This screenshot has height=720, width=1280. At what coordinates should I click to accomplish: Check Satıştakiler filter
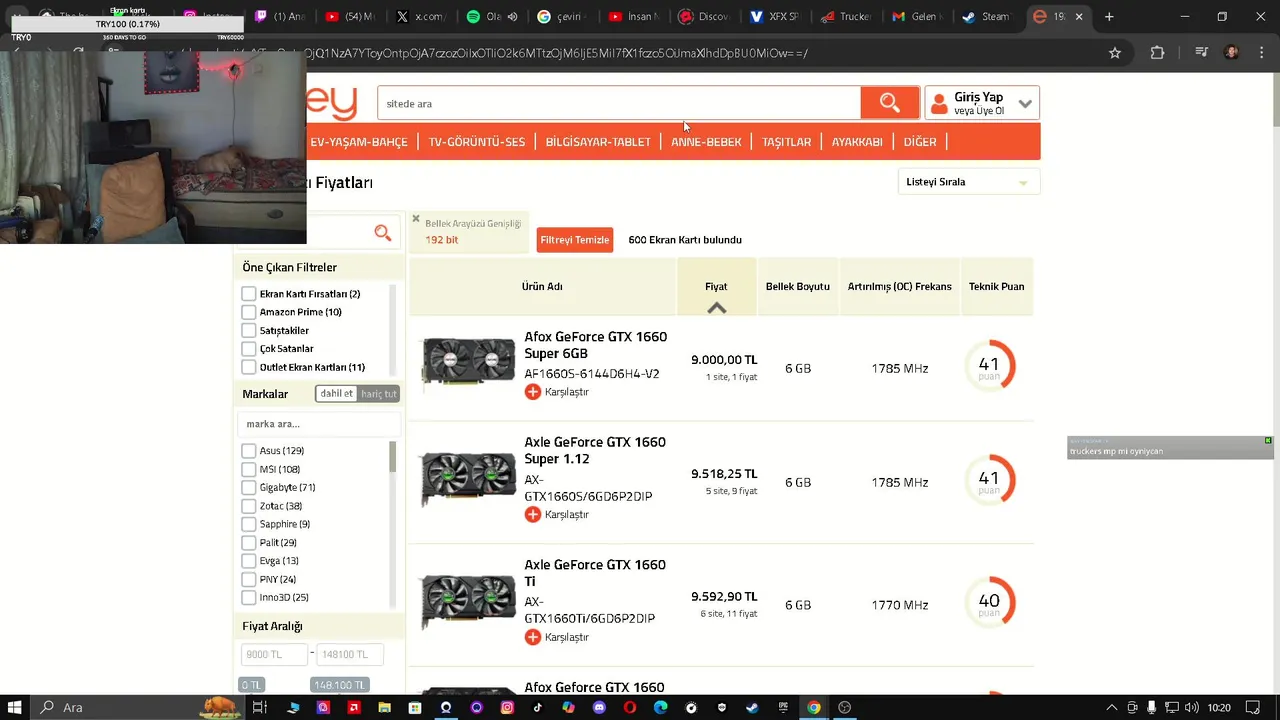pyautogui.click(x=249, y=330)
